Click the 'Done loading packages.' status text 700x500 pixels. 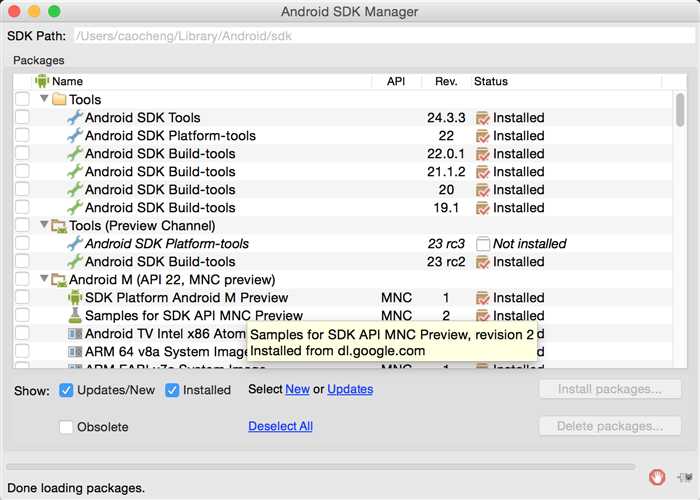(76, 488)
